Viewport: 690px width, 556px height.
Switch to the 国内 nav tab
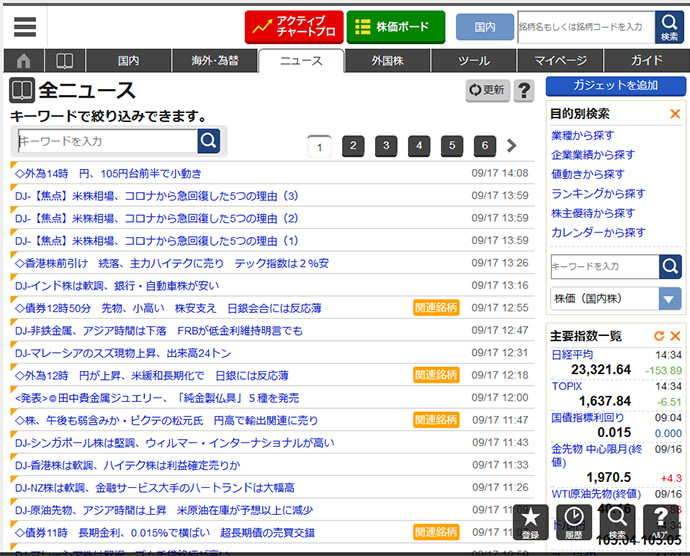pos(128,60)
